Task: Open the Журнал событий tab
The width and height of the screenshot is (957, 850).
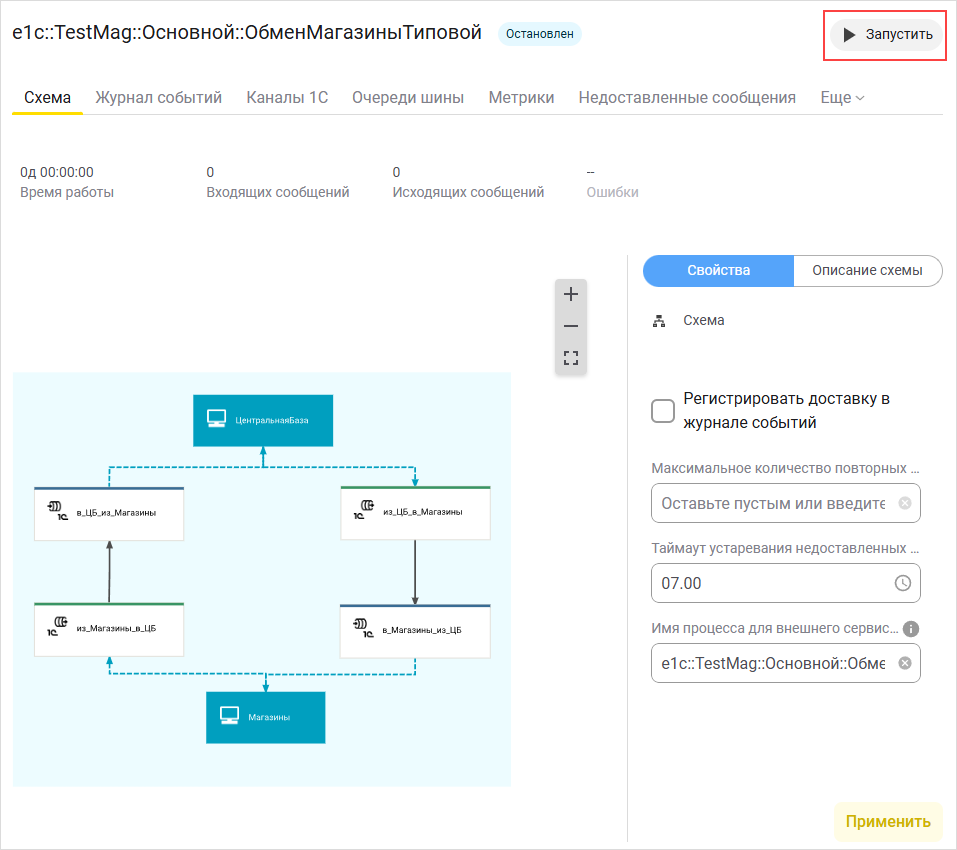Action: click(x=158, y=98)
